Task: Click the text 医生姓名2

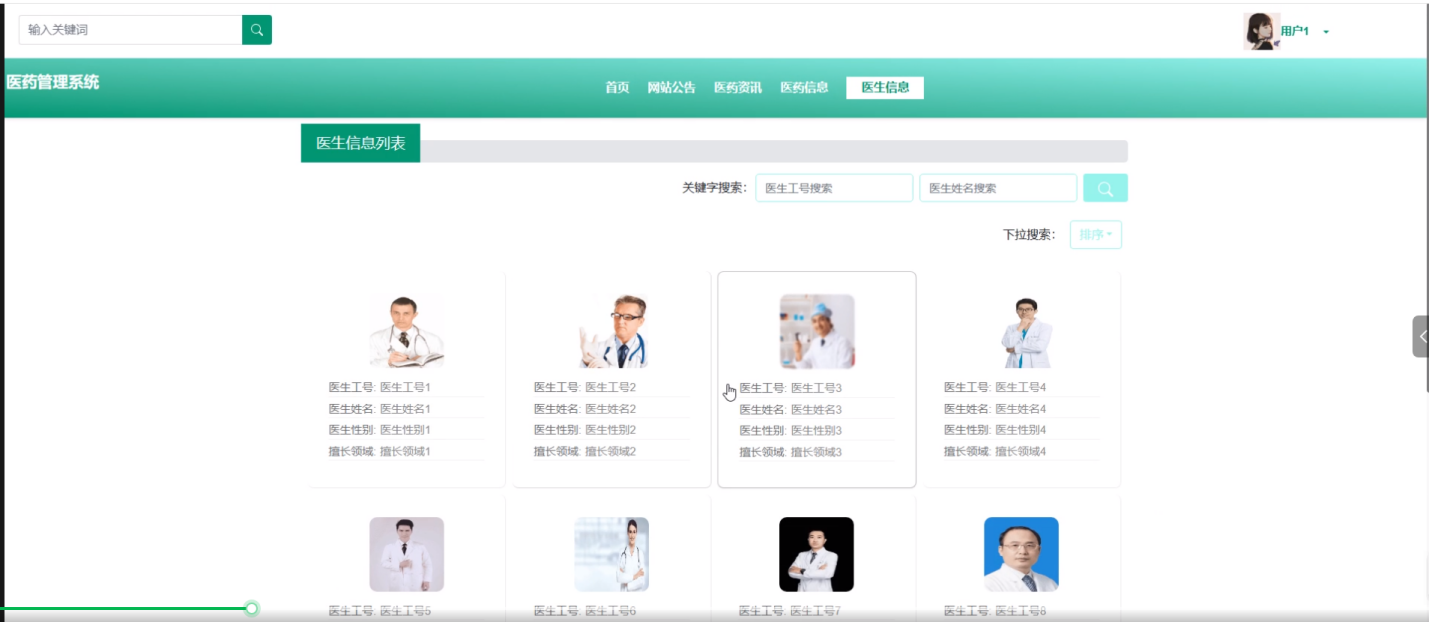Action: (x=611, y=409)
